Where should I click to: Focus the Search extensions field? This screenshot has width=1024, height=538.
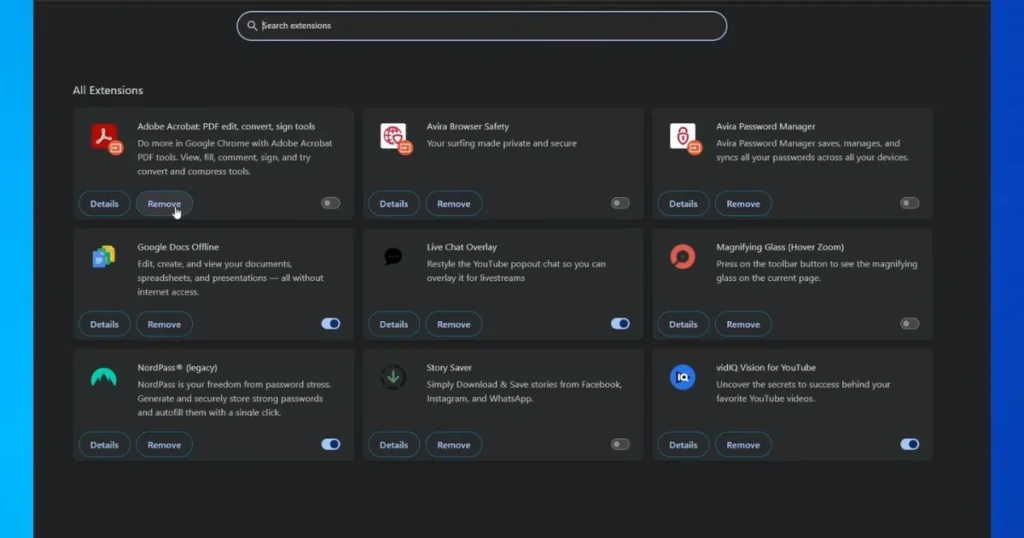point(481,26)
